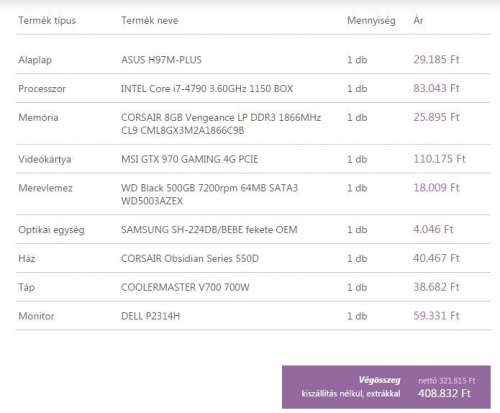500x413 pixels.
Task: Click the '1 db' quantity in Videókártya row
Action: pyautogui.click(x=357, y=159)
